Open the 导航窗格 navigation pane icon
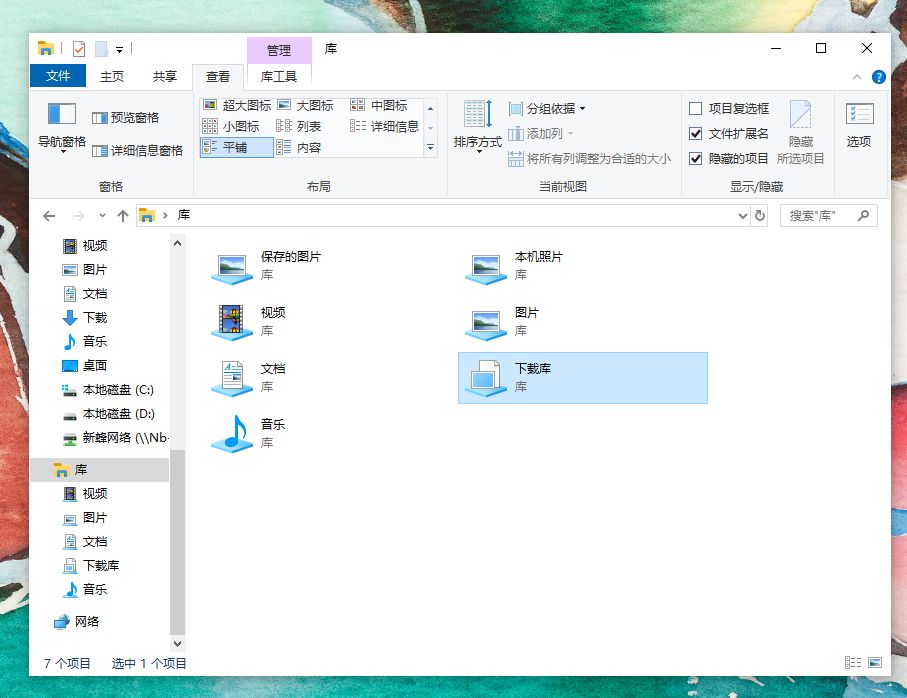Image resolution: width=907 pixels, height=698 pixels. [x=61, y=114]
